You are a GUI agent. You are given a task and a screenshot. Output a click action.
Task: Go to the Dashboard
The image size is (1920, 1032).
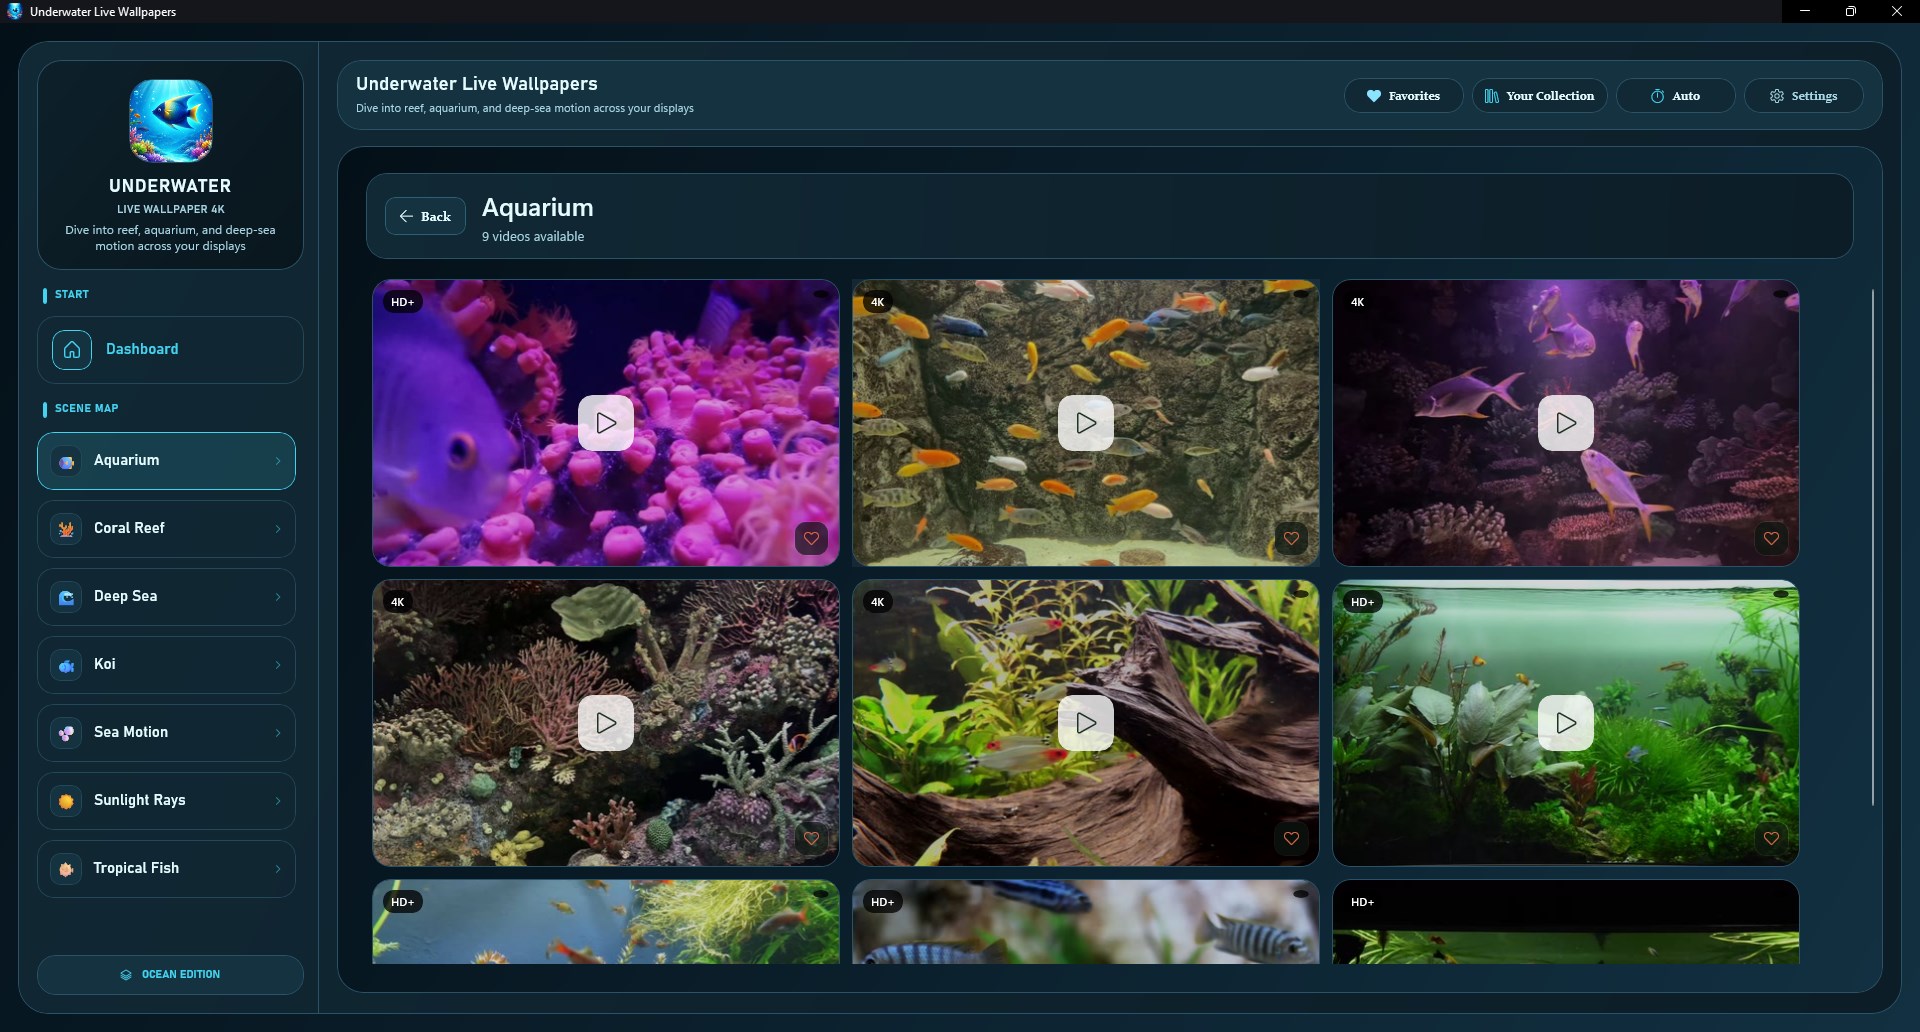170,350
